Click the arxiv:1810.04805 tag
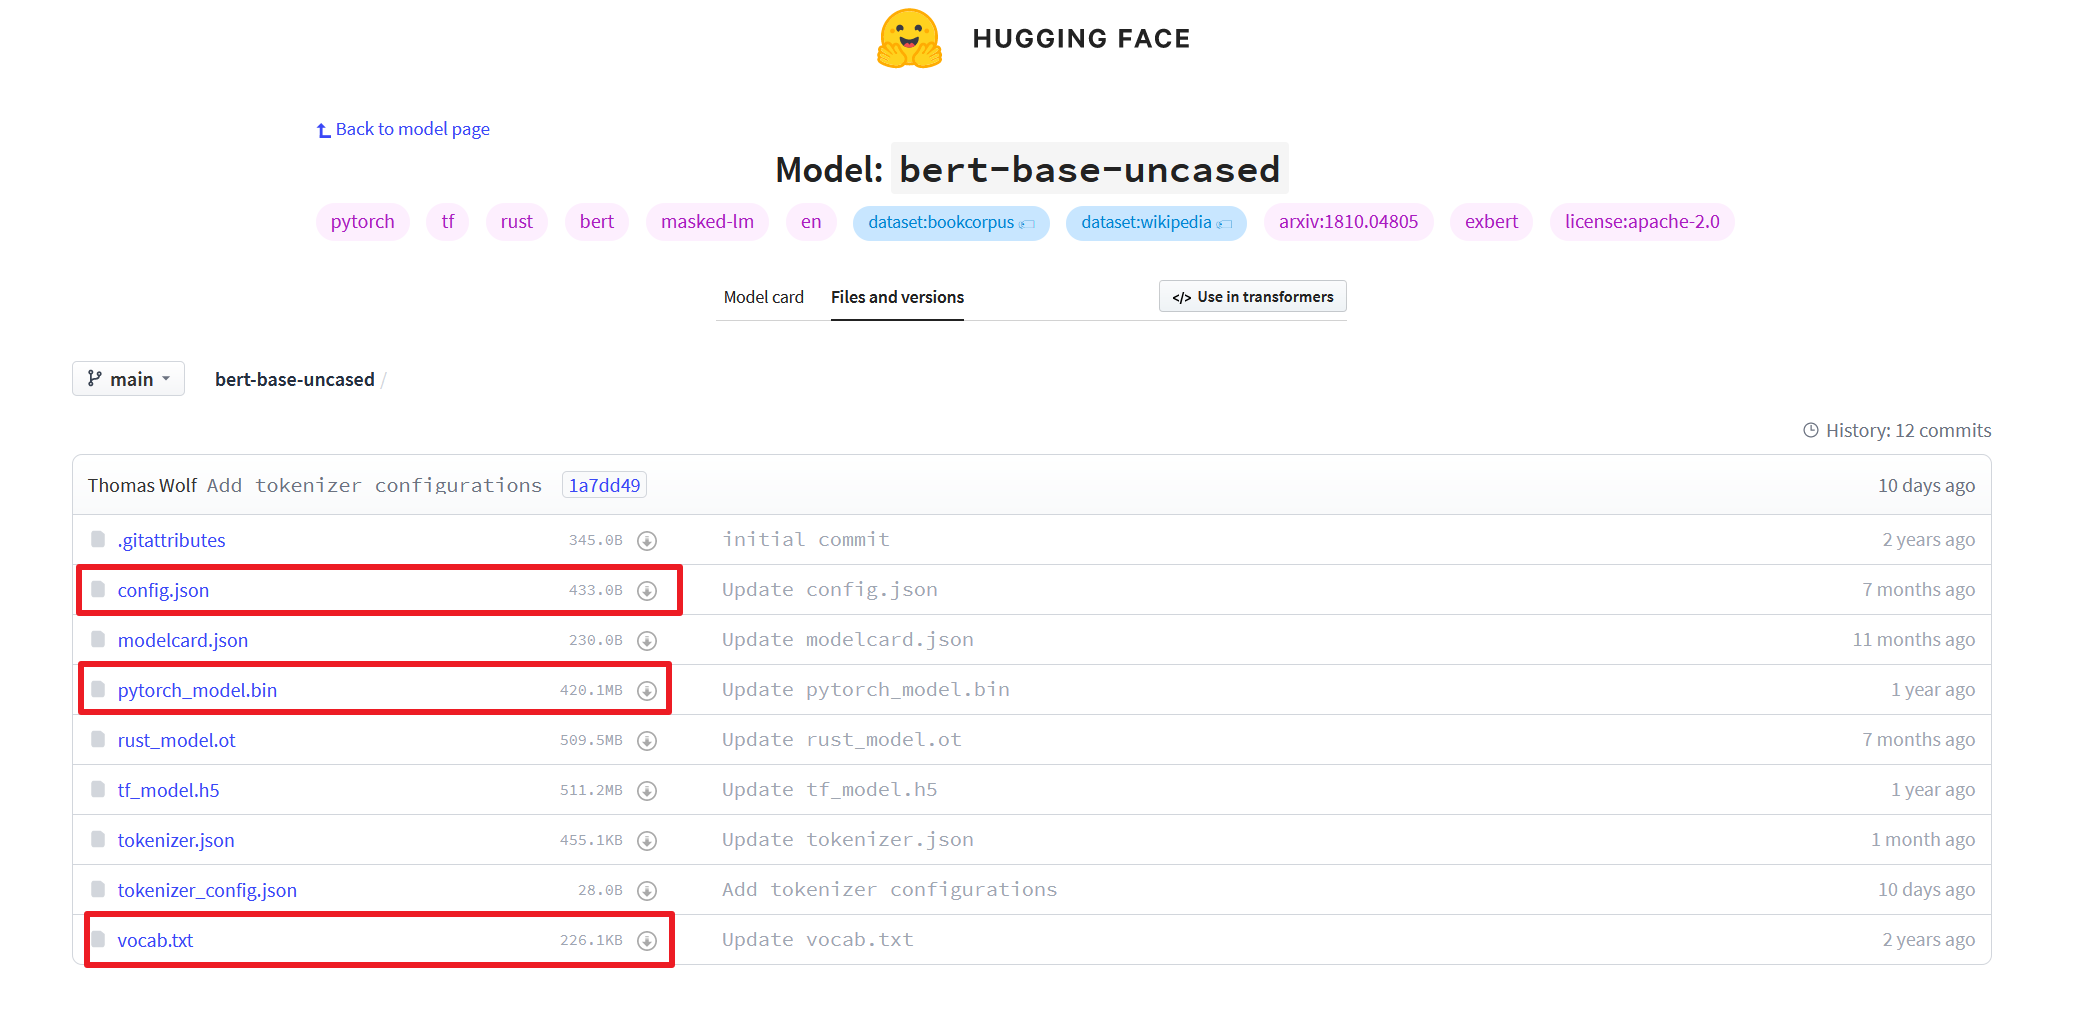 tap(1348, 222)
